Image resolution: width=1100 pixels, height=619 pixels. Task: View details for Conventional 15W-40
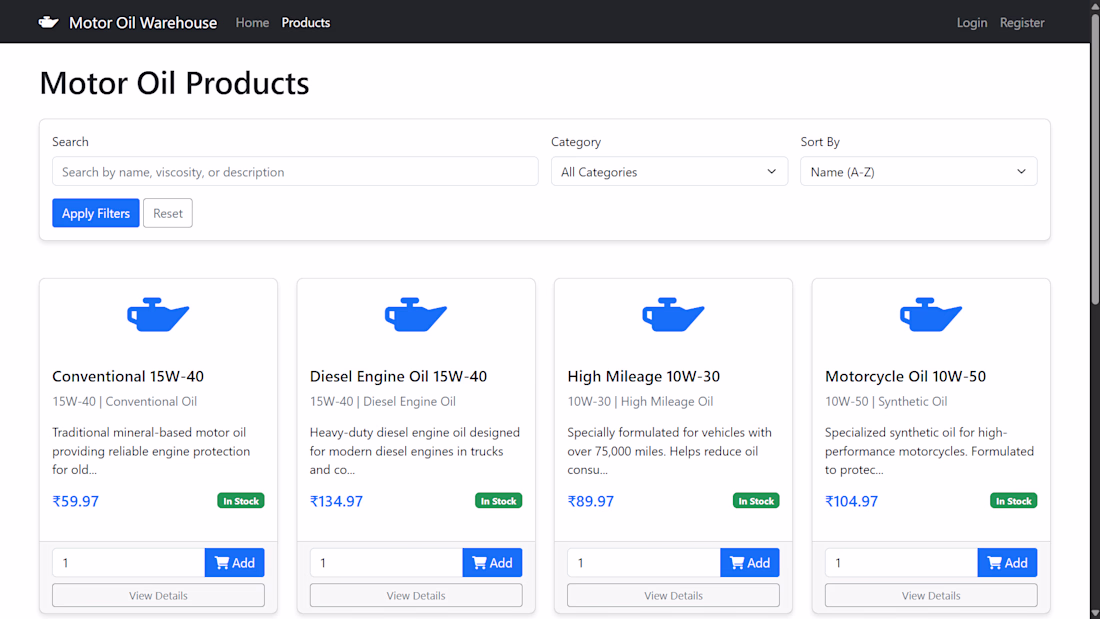point(158,595)
